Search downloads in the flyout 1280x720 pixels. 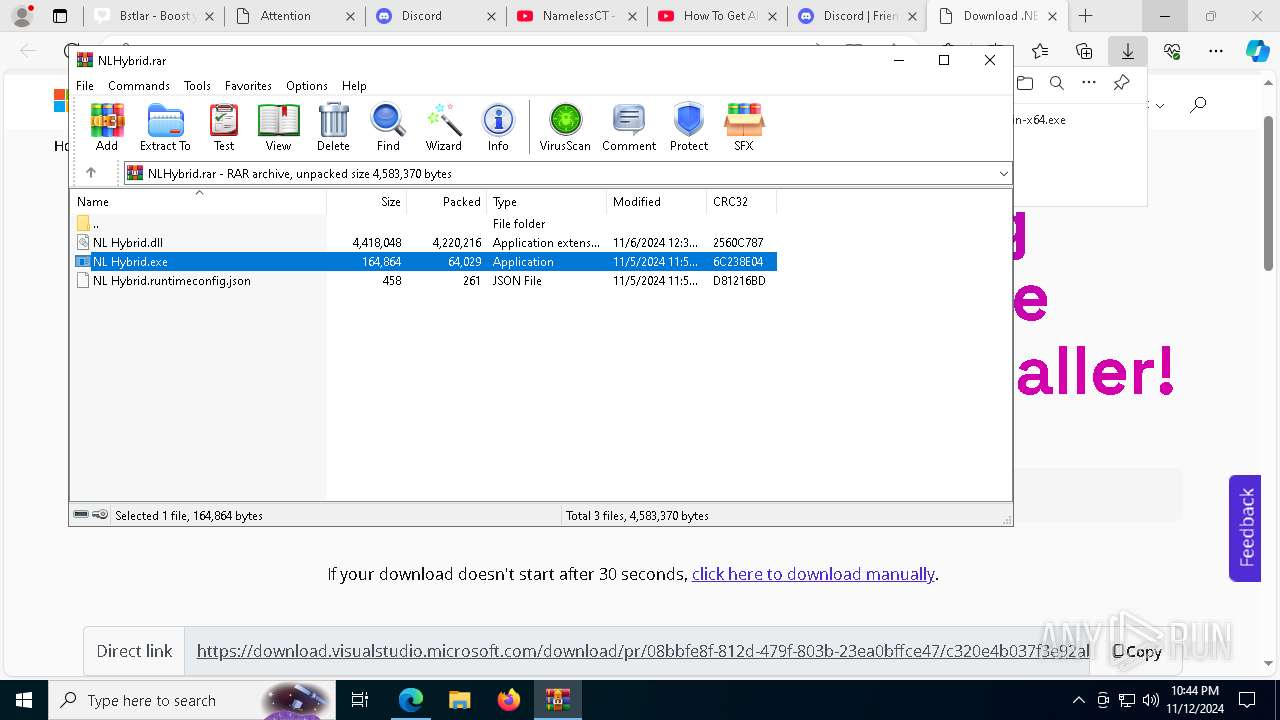[x=1056, y=83]
